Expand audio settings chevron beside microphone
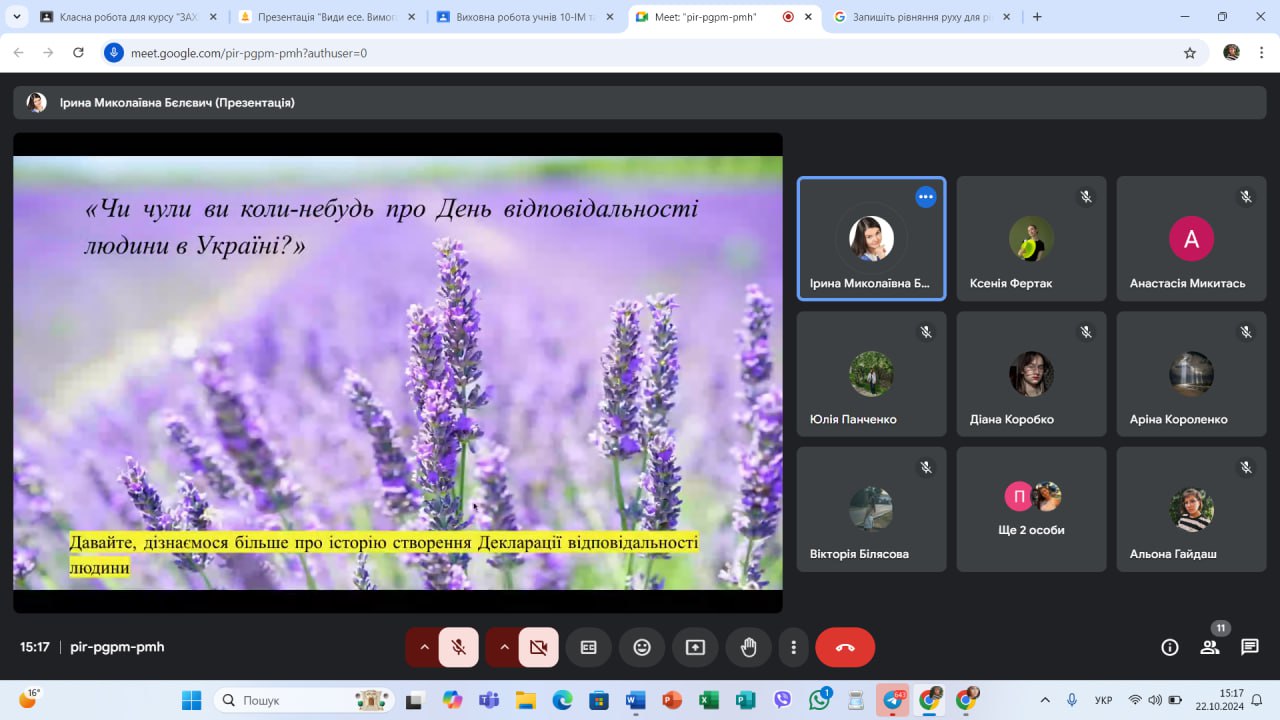Viewport: 1280px width, 720px height. pyautogui.click(x=424, y=647)
